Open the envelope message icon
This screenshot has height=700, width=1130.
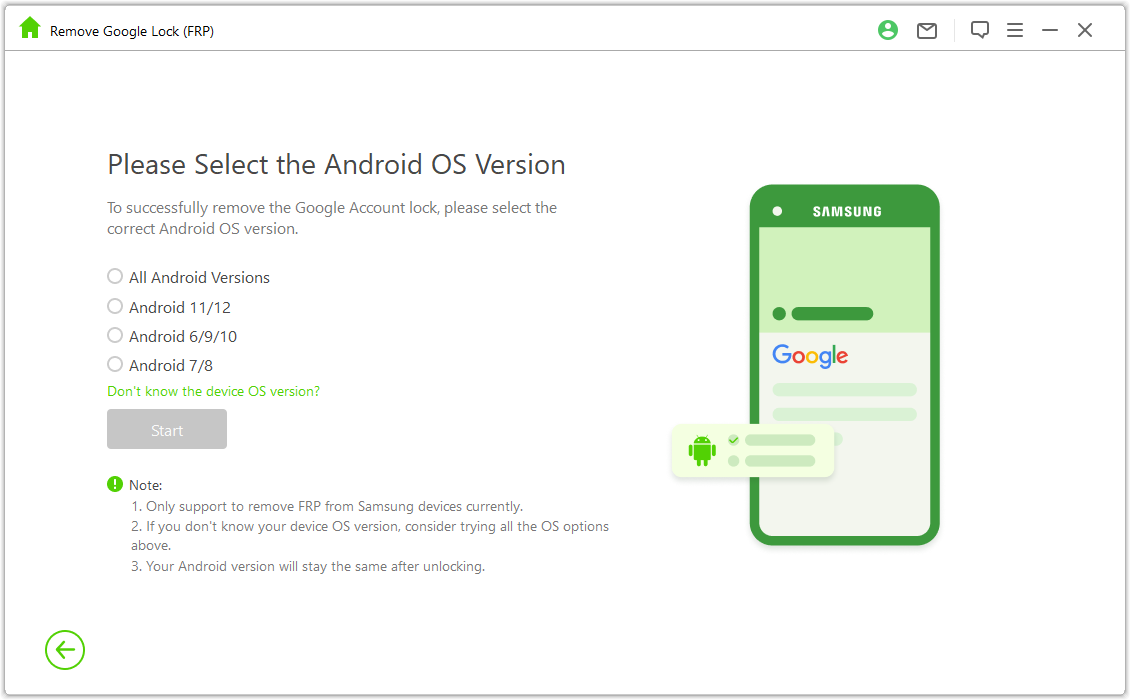[926, 30]
